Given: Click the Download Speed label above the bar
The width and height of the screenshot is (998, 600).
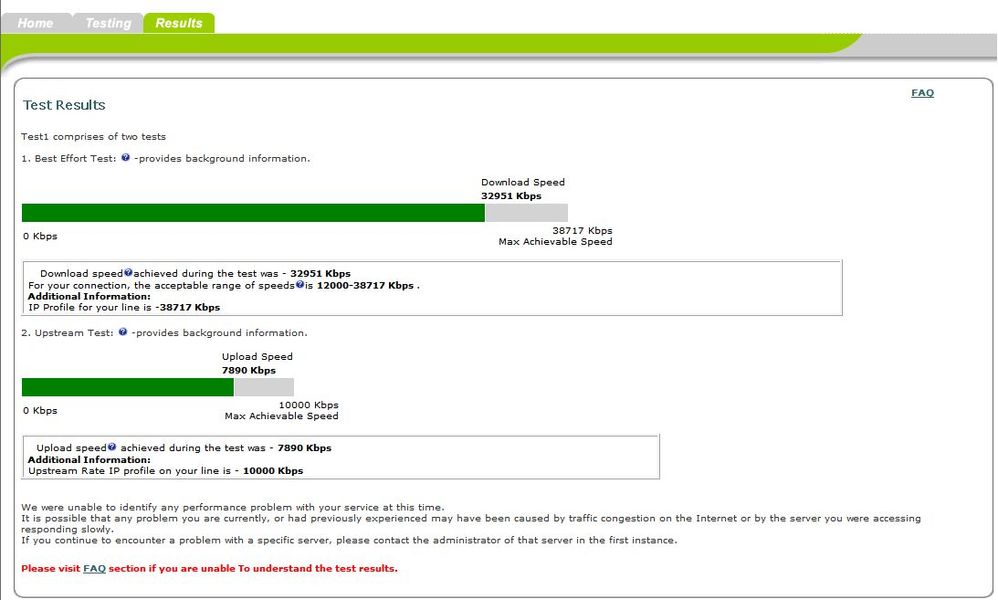Looking at the screenshot, I should coord(523,182).
